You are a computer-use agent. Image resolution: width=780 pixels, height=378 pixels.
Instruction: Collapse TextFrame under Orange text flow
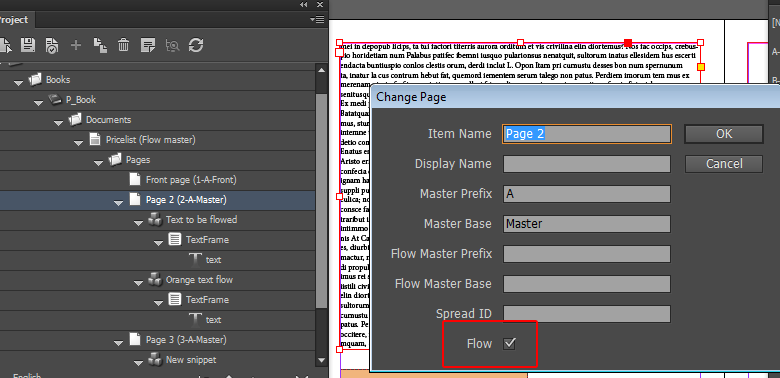pos(158,303)
